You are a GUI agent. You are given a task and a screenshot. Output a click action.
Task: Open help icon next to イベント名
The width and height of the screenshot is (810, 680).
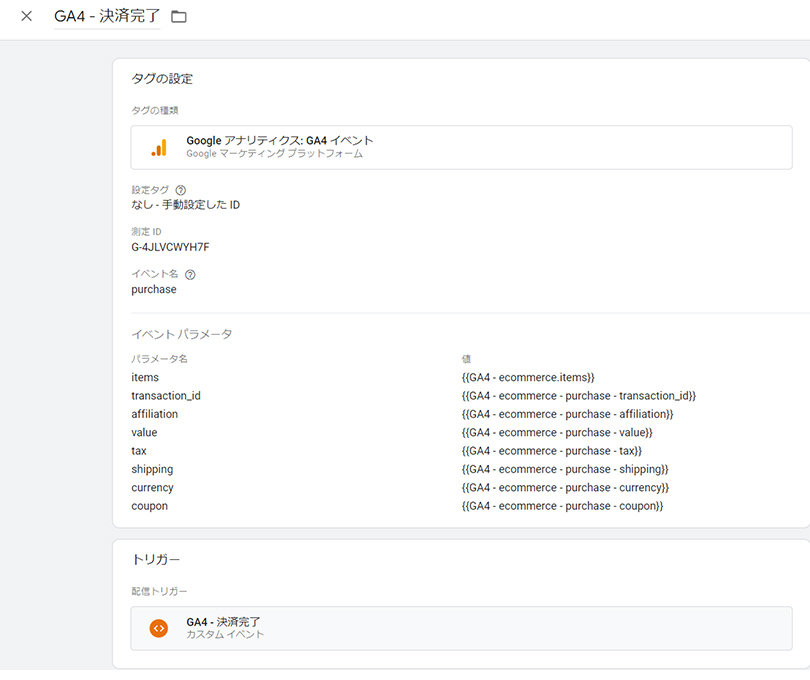tap(190, 274)
